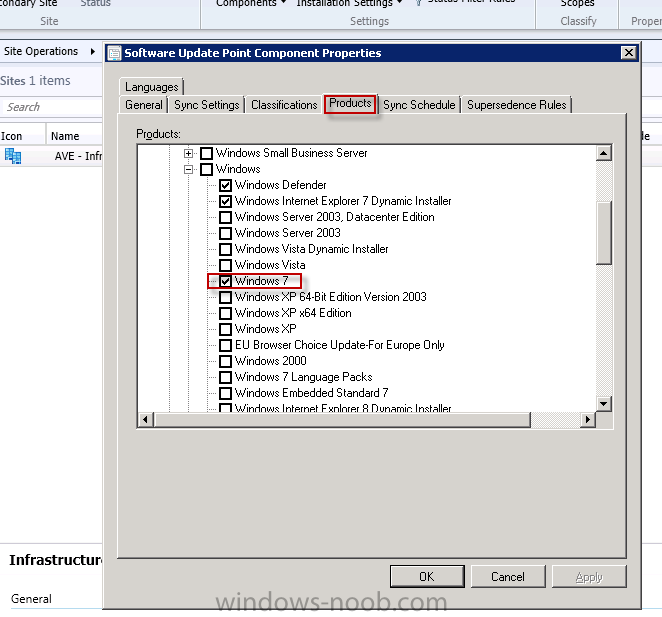Click the horizontal scroll left arrow

click(146, 420)
